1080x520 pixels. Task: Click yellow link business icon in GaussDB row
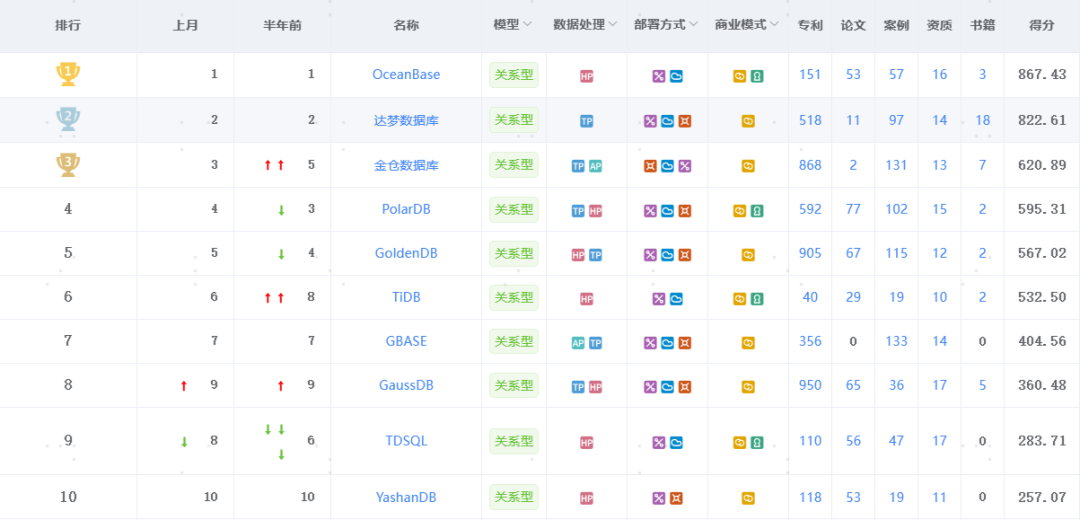(x=748, y=387)
